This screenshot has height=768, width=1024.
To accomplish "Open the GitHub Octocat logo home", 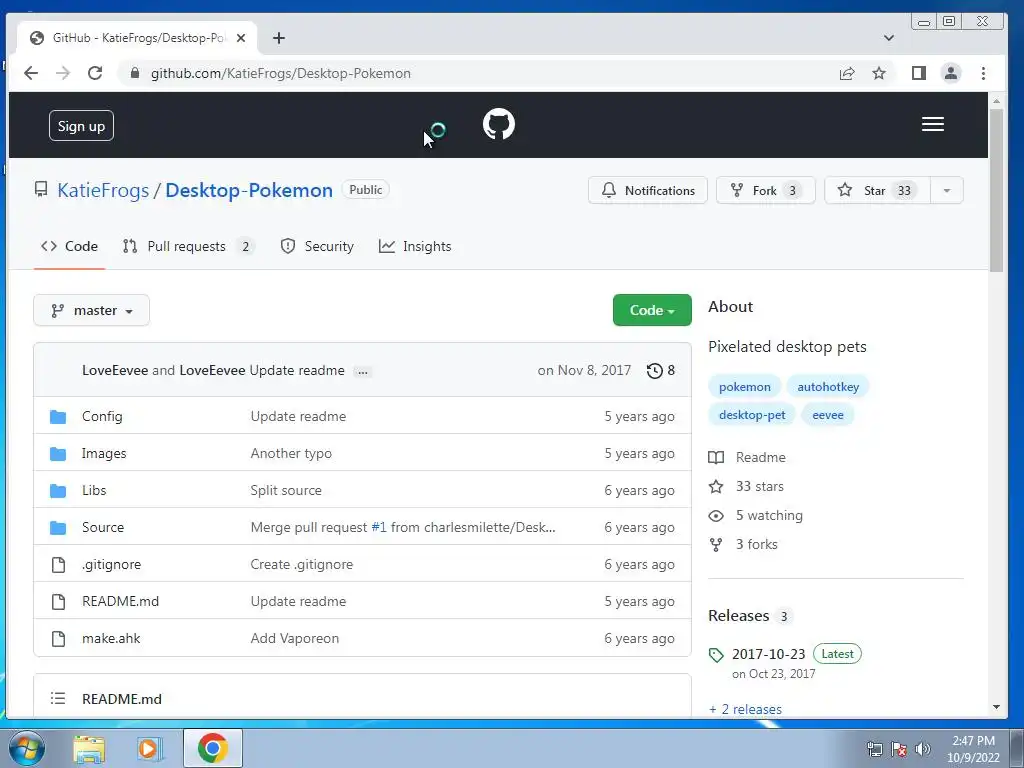I will 498,124.
